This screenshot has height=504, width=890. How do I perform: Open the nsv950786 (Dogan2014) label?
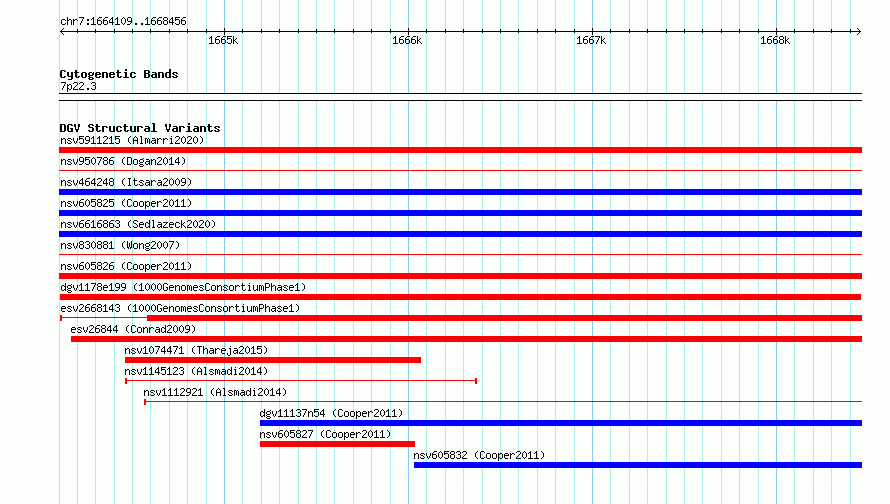pyautogui.click(x=123, y=161)
